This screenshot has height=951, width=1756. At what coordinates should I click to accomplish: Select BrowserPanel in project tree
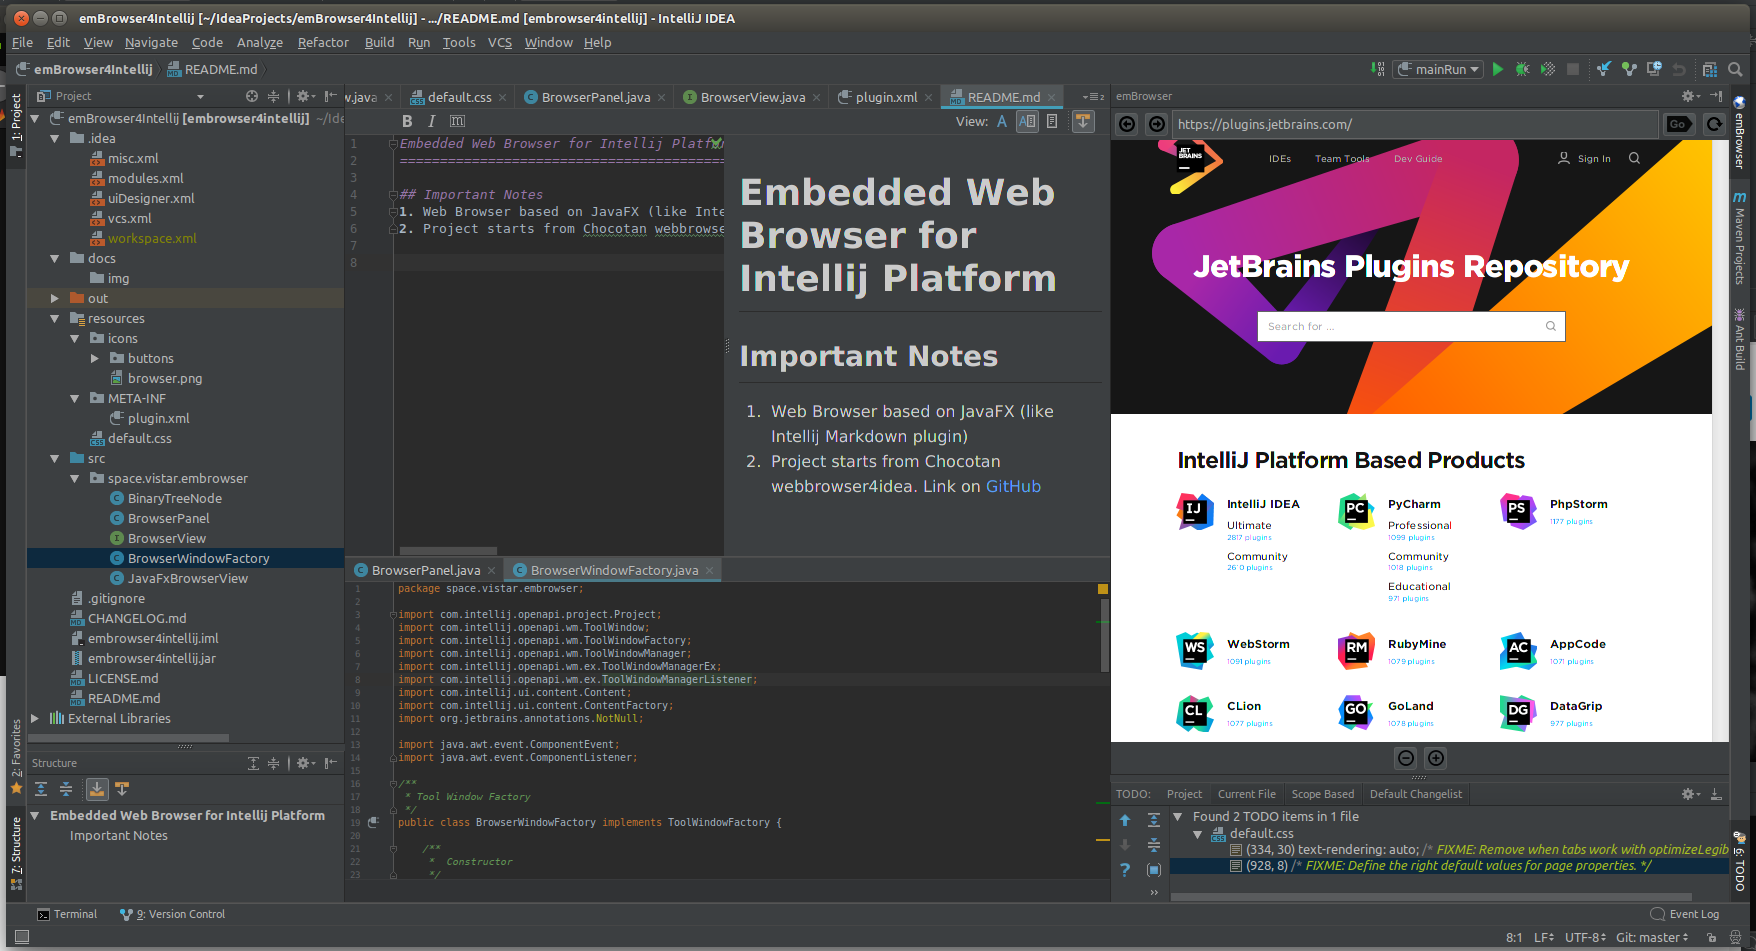[168, 519]
